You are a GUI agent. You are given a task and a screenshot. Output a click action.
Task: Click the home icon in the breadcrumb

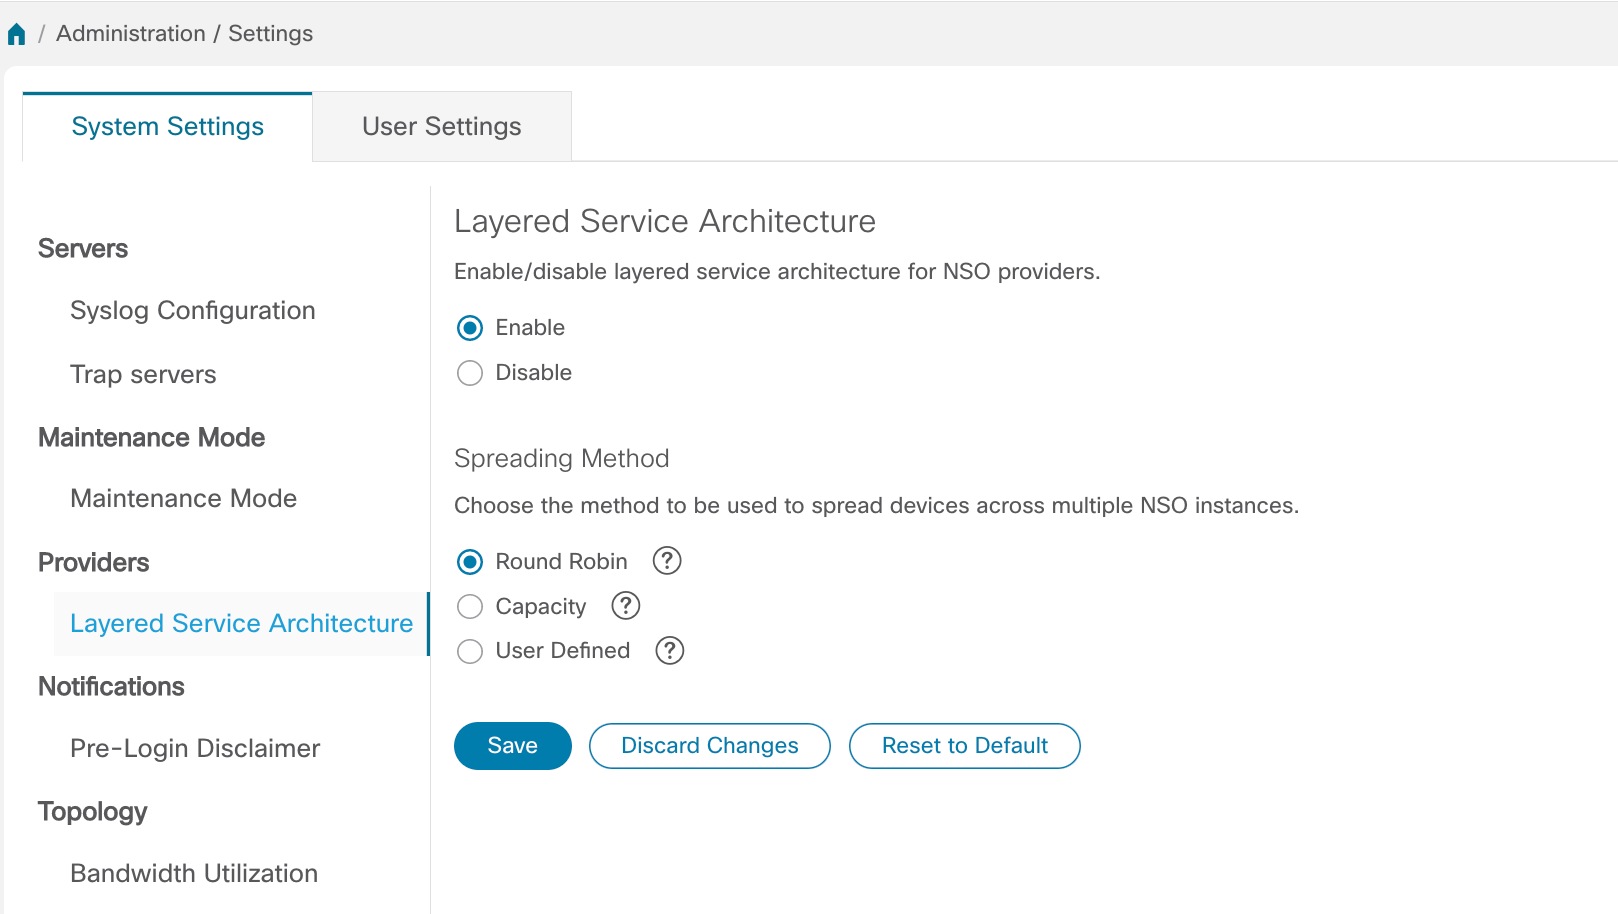(x=16, y=31)
